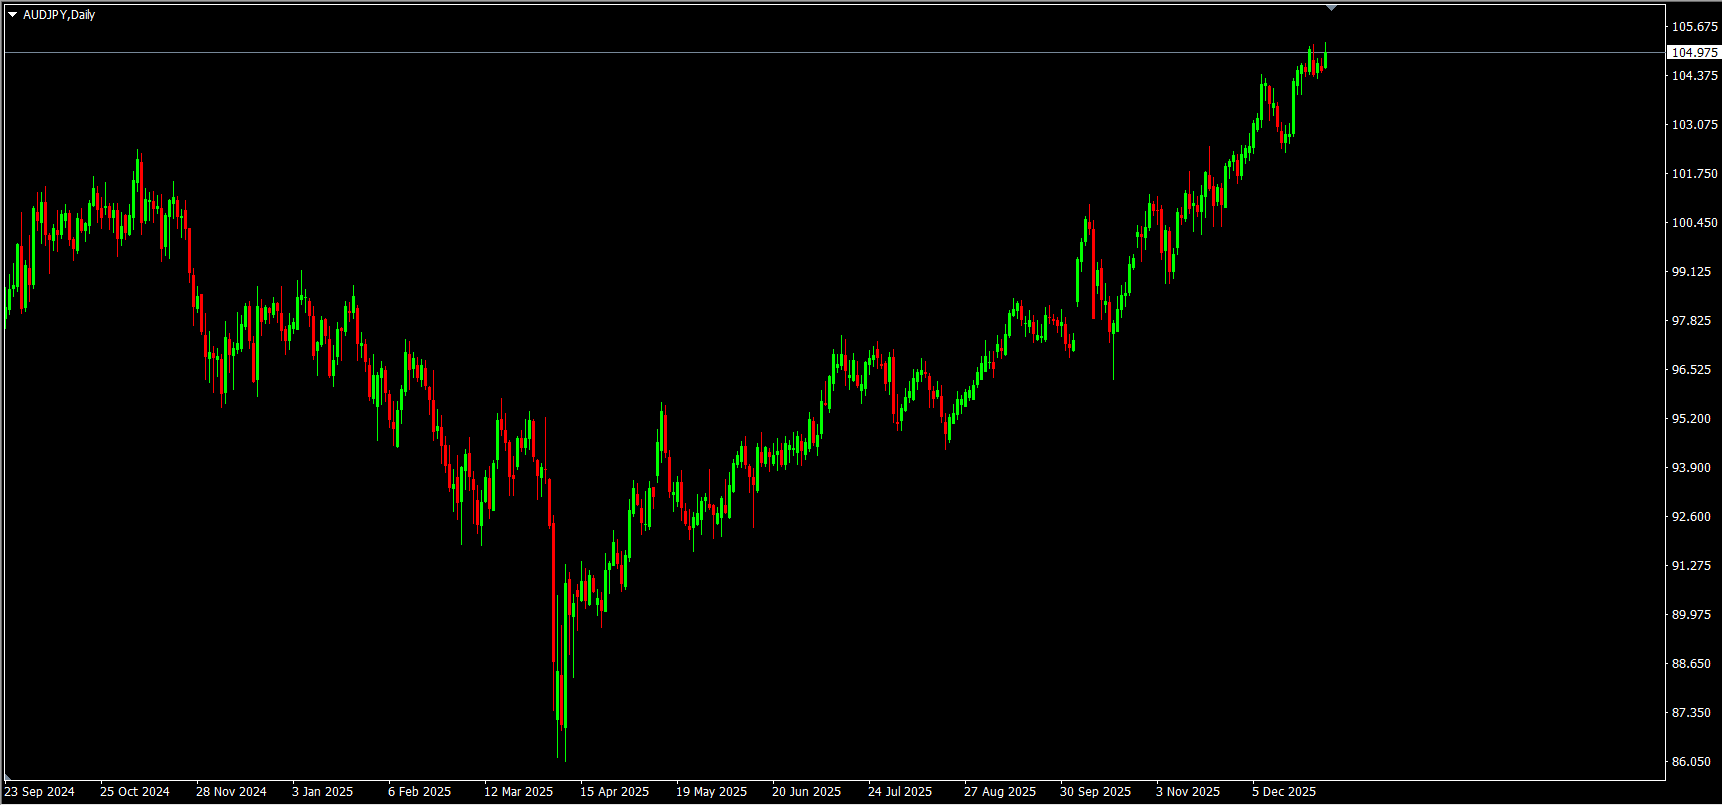Select the 92.600 level on price axis
Image resolution: width=1722 pixels, height=806 pixels.
pos(1691,516)
